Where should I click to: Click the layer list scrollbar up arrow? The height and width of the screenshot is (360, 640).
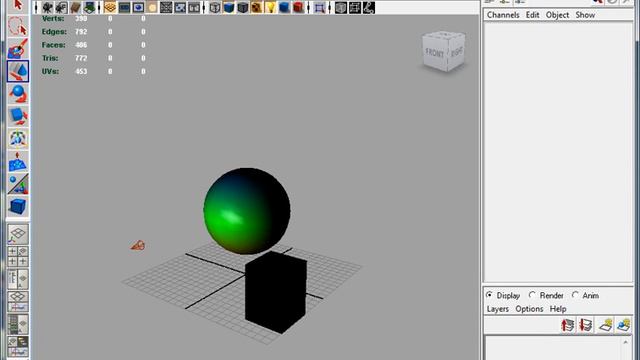tap(625, 342)
